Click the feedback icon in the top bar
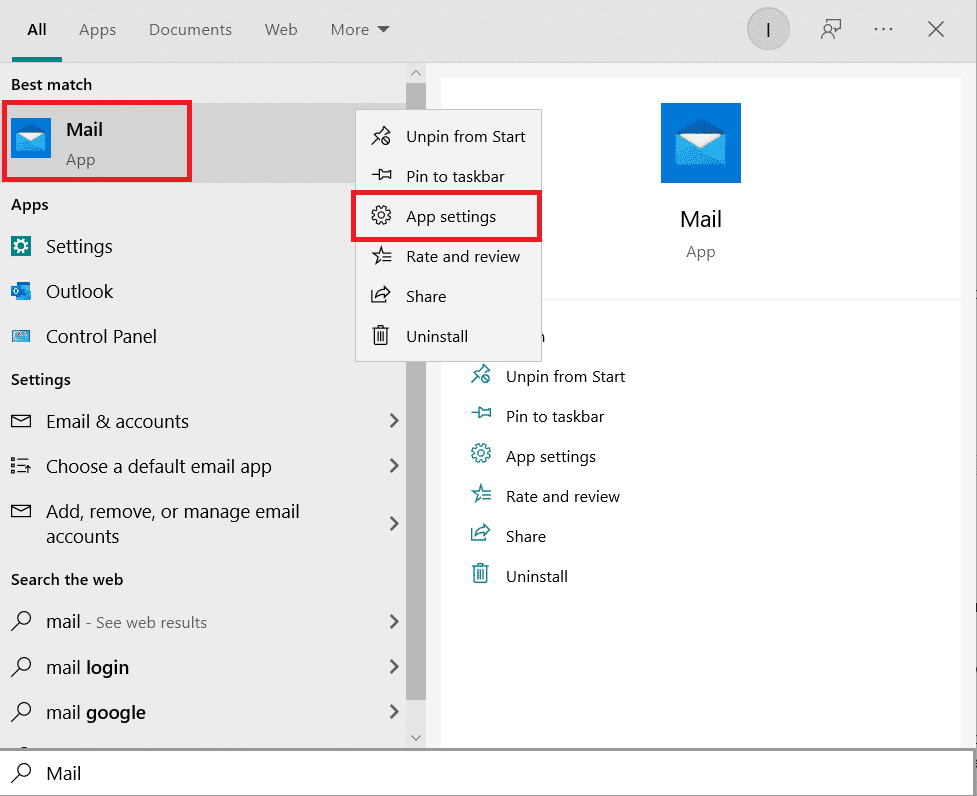Screen dimensions: 977x796 click(x=831, y=29)
